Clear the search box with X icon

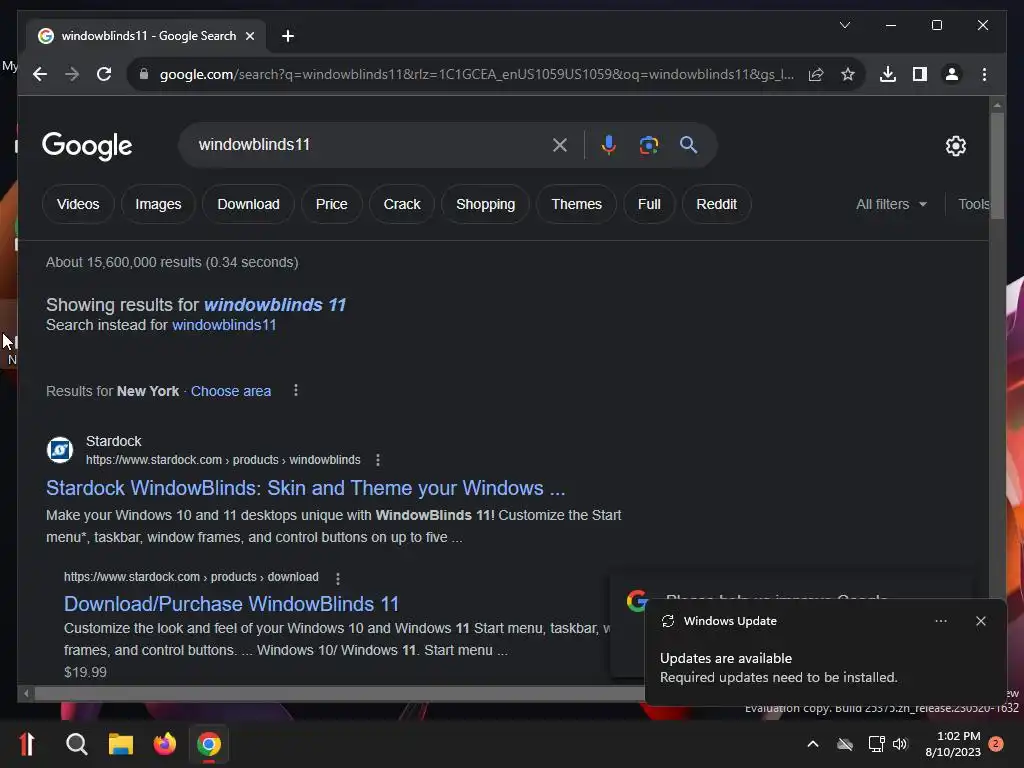[x=560, y=145]
